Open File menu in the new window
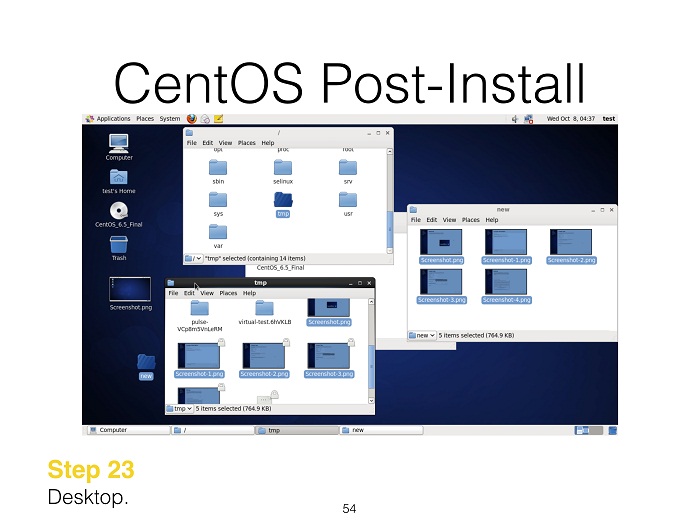700x525 pixels. click(416, 220)
